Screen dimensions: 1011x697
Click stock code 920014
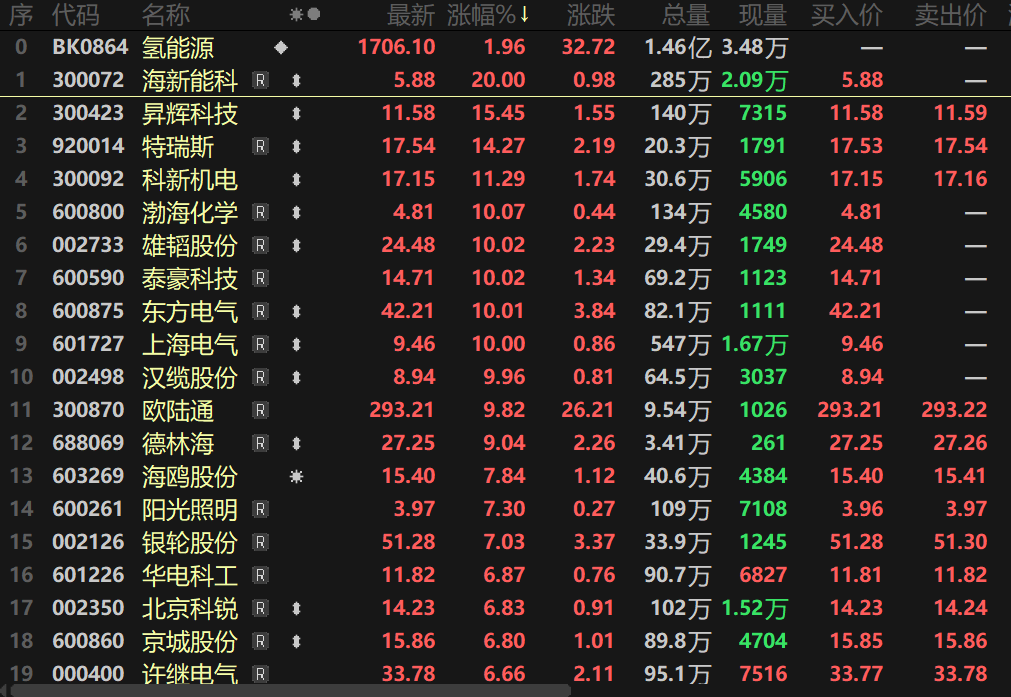coord(88,146)
